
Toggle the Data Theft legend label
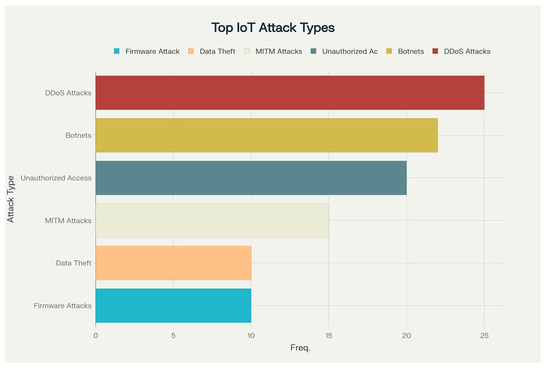pyautogui.click(x=217, y=51)
